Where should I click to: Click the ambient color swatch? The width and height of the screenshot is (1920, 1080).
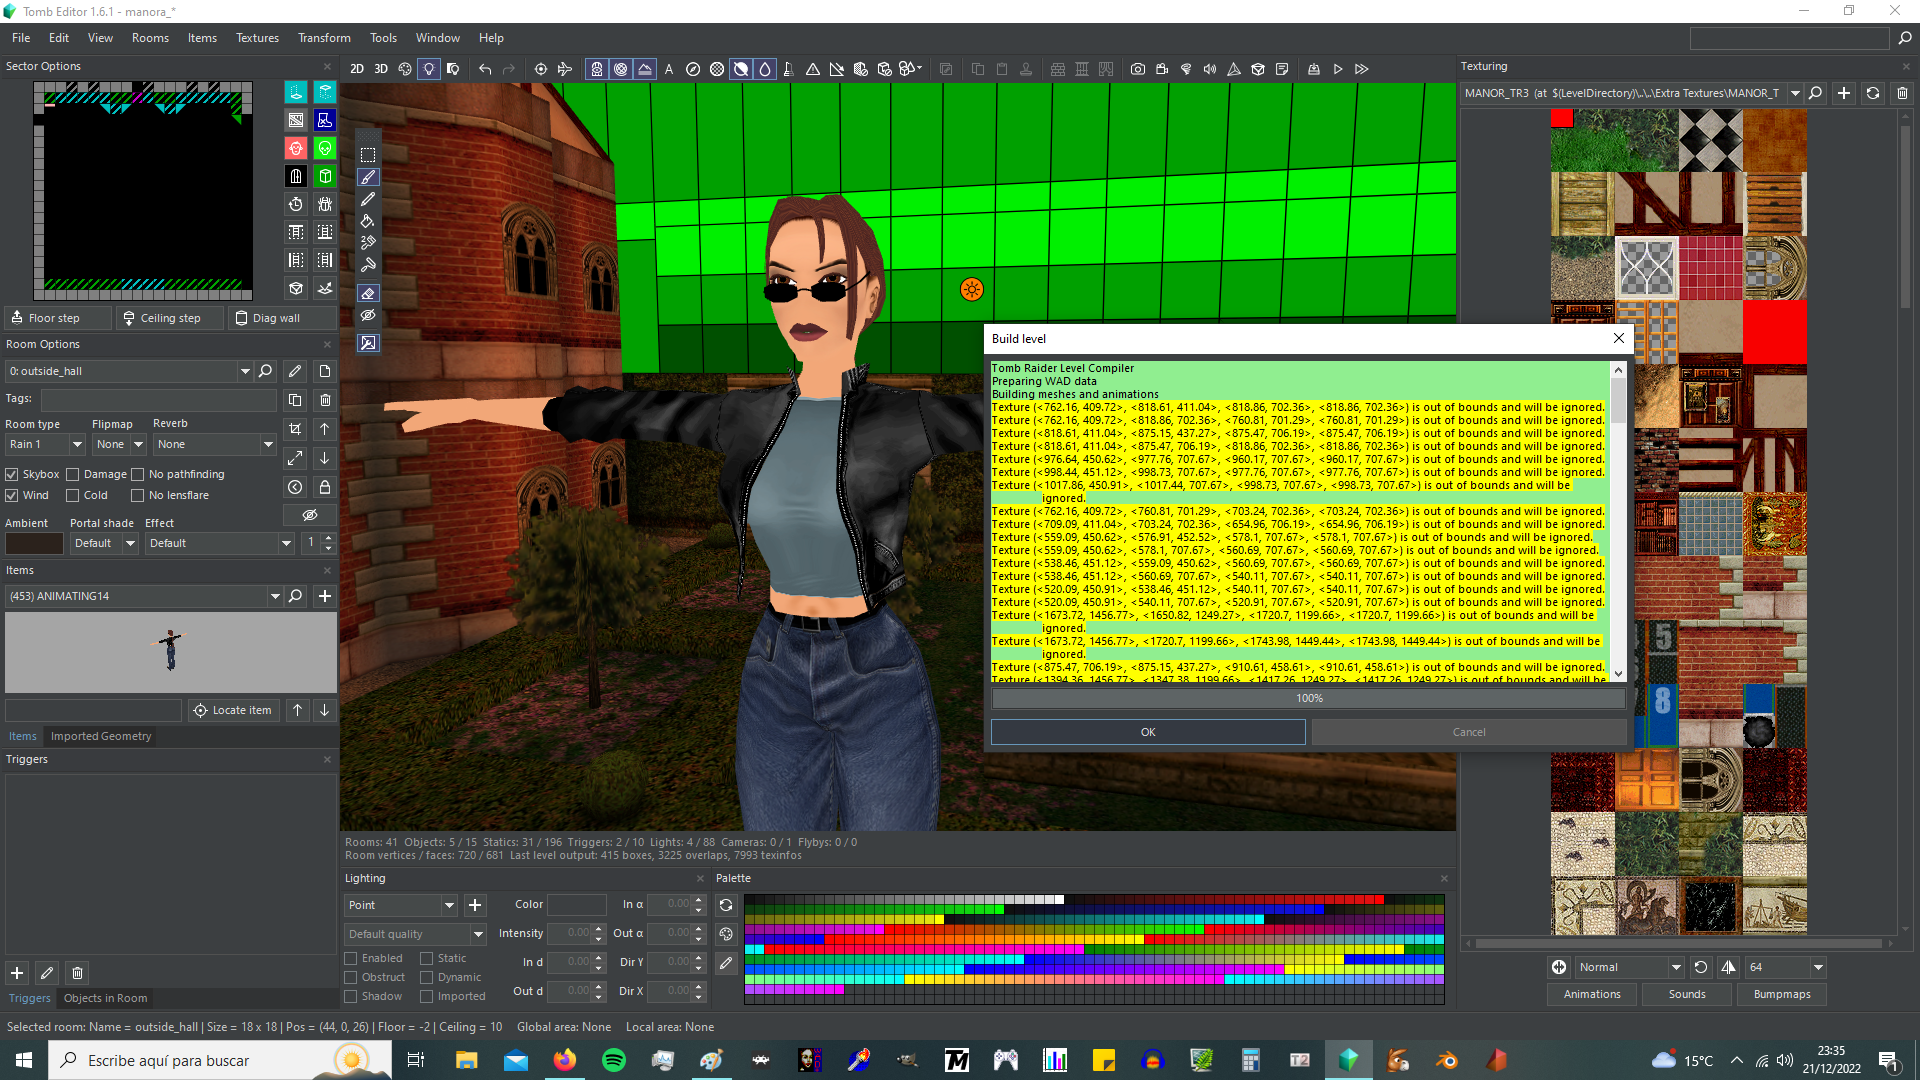[x=34, y=543]
